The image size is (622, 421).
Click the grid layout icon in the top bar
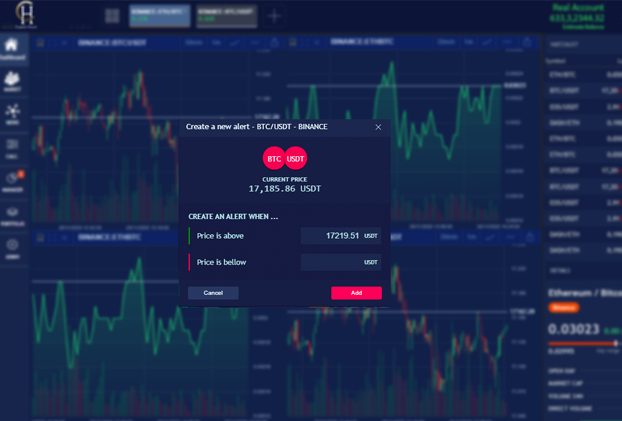[112, 16]
